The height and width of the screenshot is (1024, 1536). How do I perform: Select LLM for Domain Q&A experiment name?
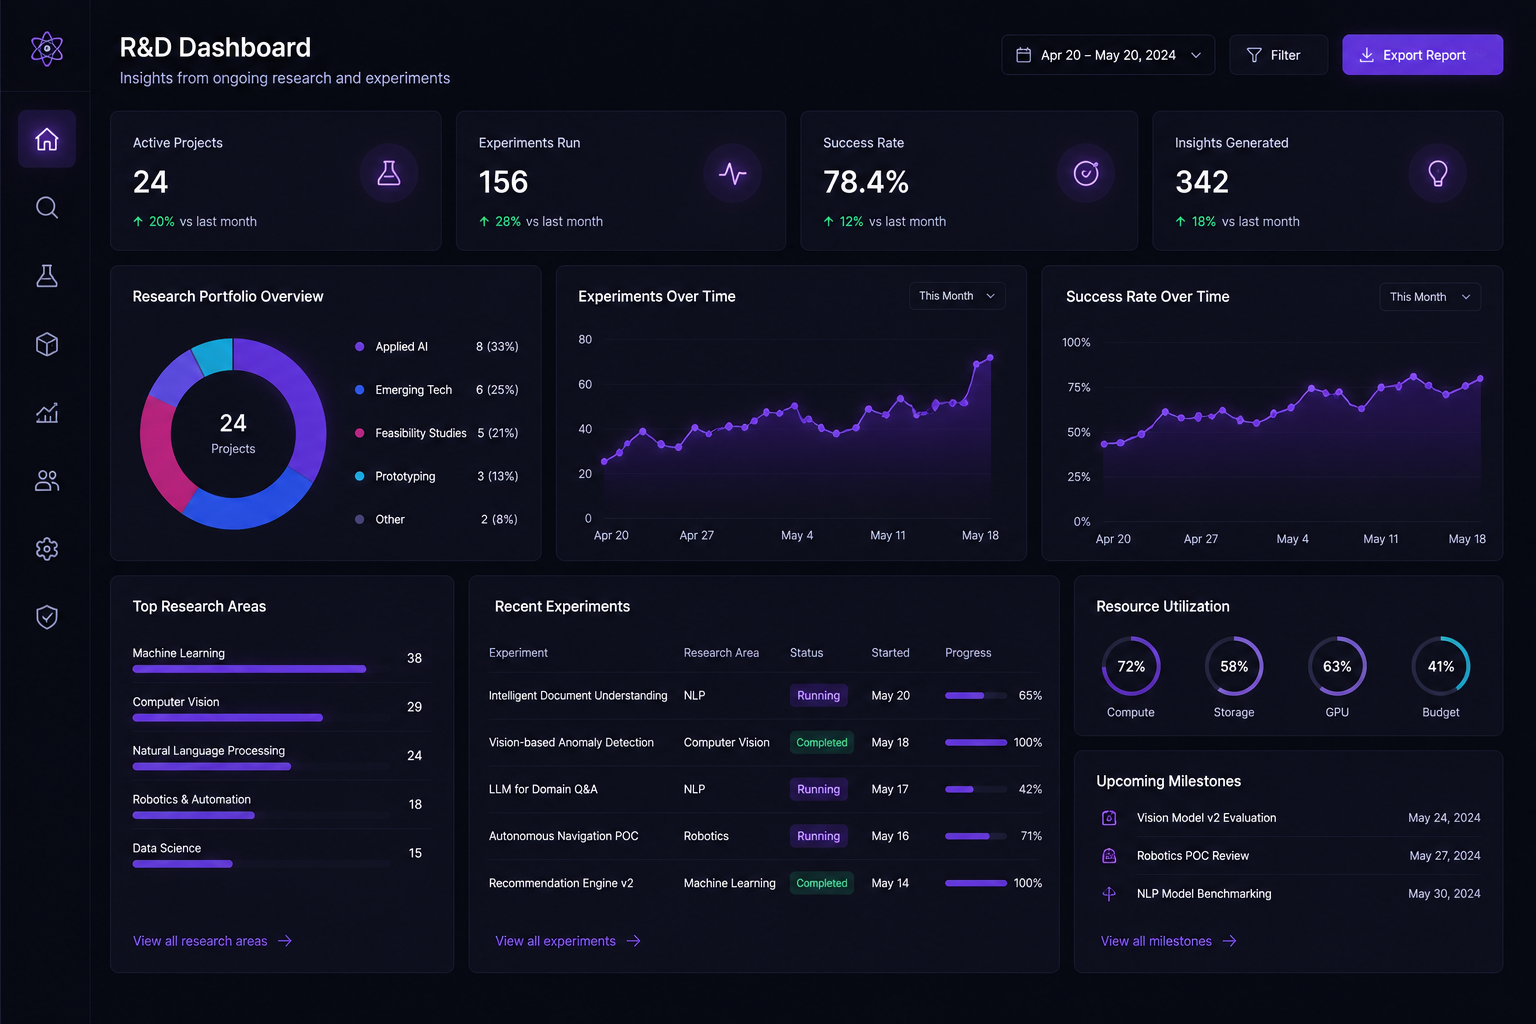click(543, 789)
